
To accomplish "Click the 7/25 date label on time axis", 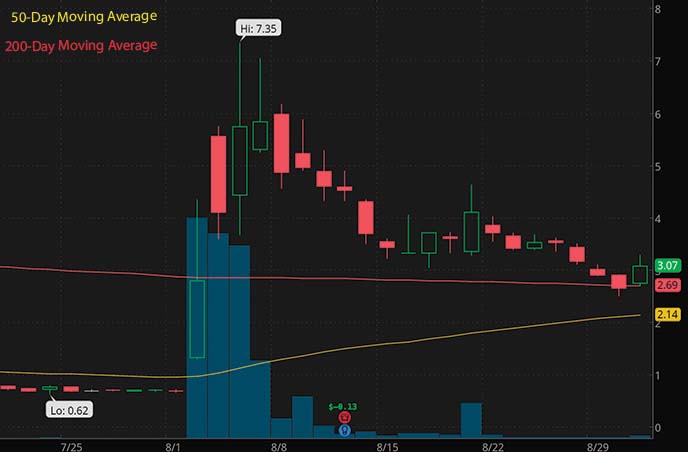I will [71, 447].
